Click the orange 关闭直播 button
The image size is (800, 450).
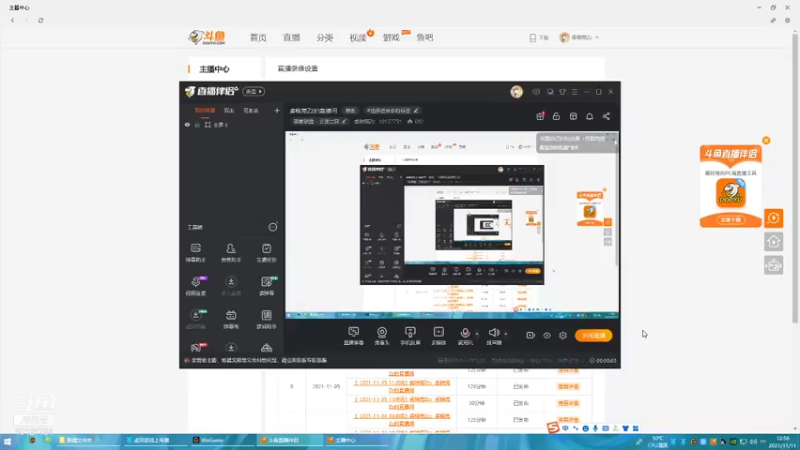click(594, 335)
